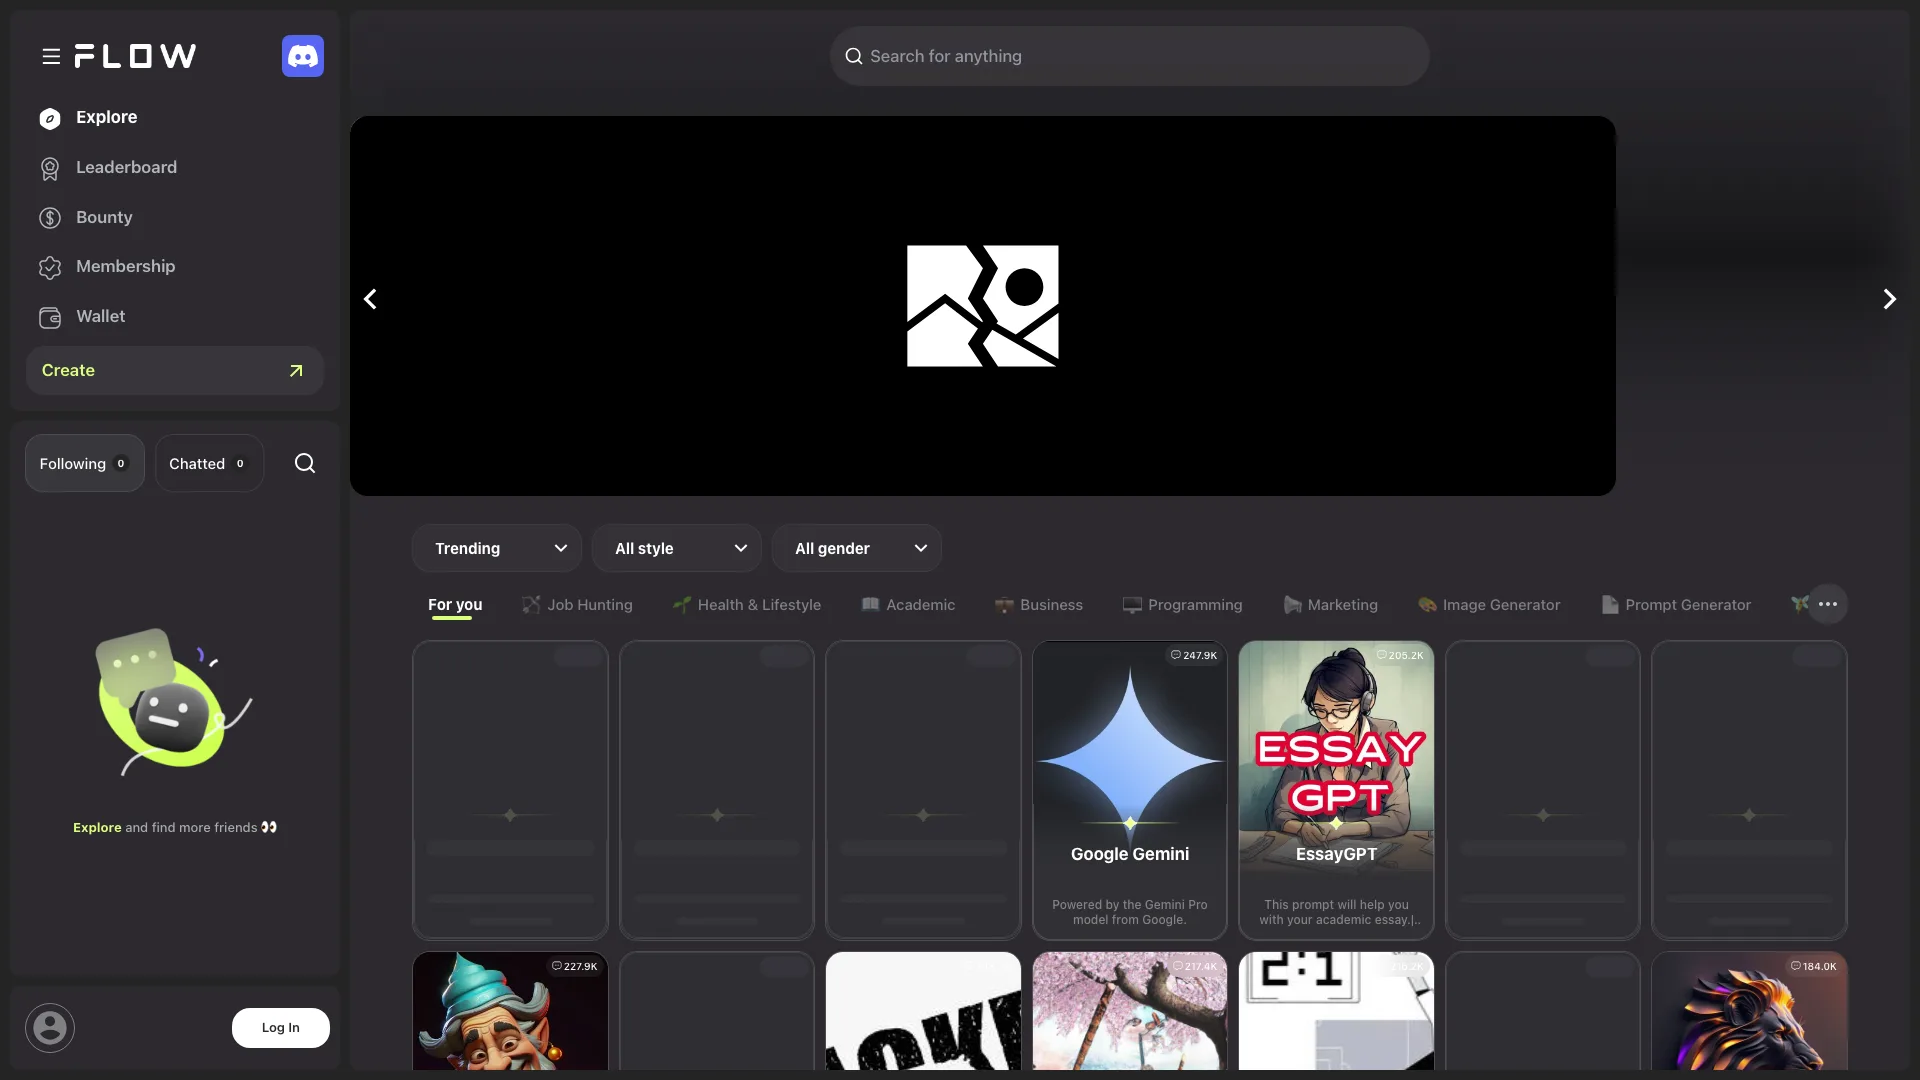Screen dimensions: 1920x1080
Task: Click the chat bubble mascot illustration
Action: [x=174, y=701]
